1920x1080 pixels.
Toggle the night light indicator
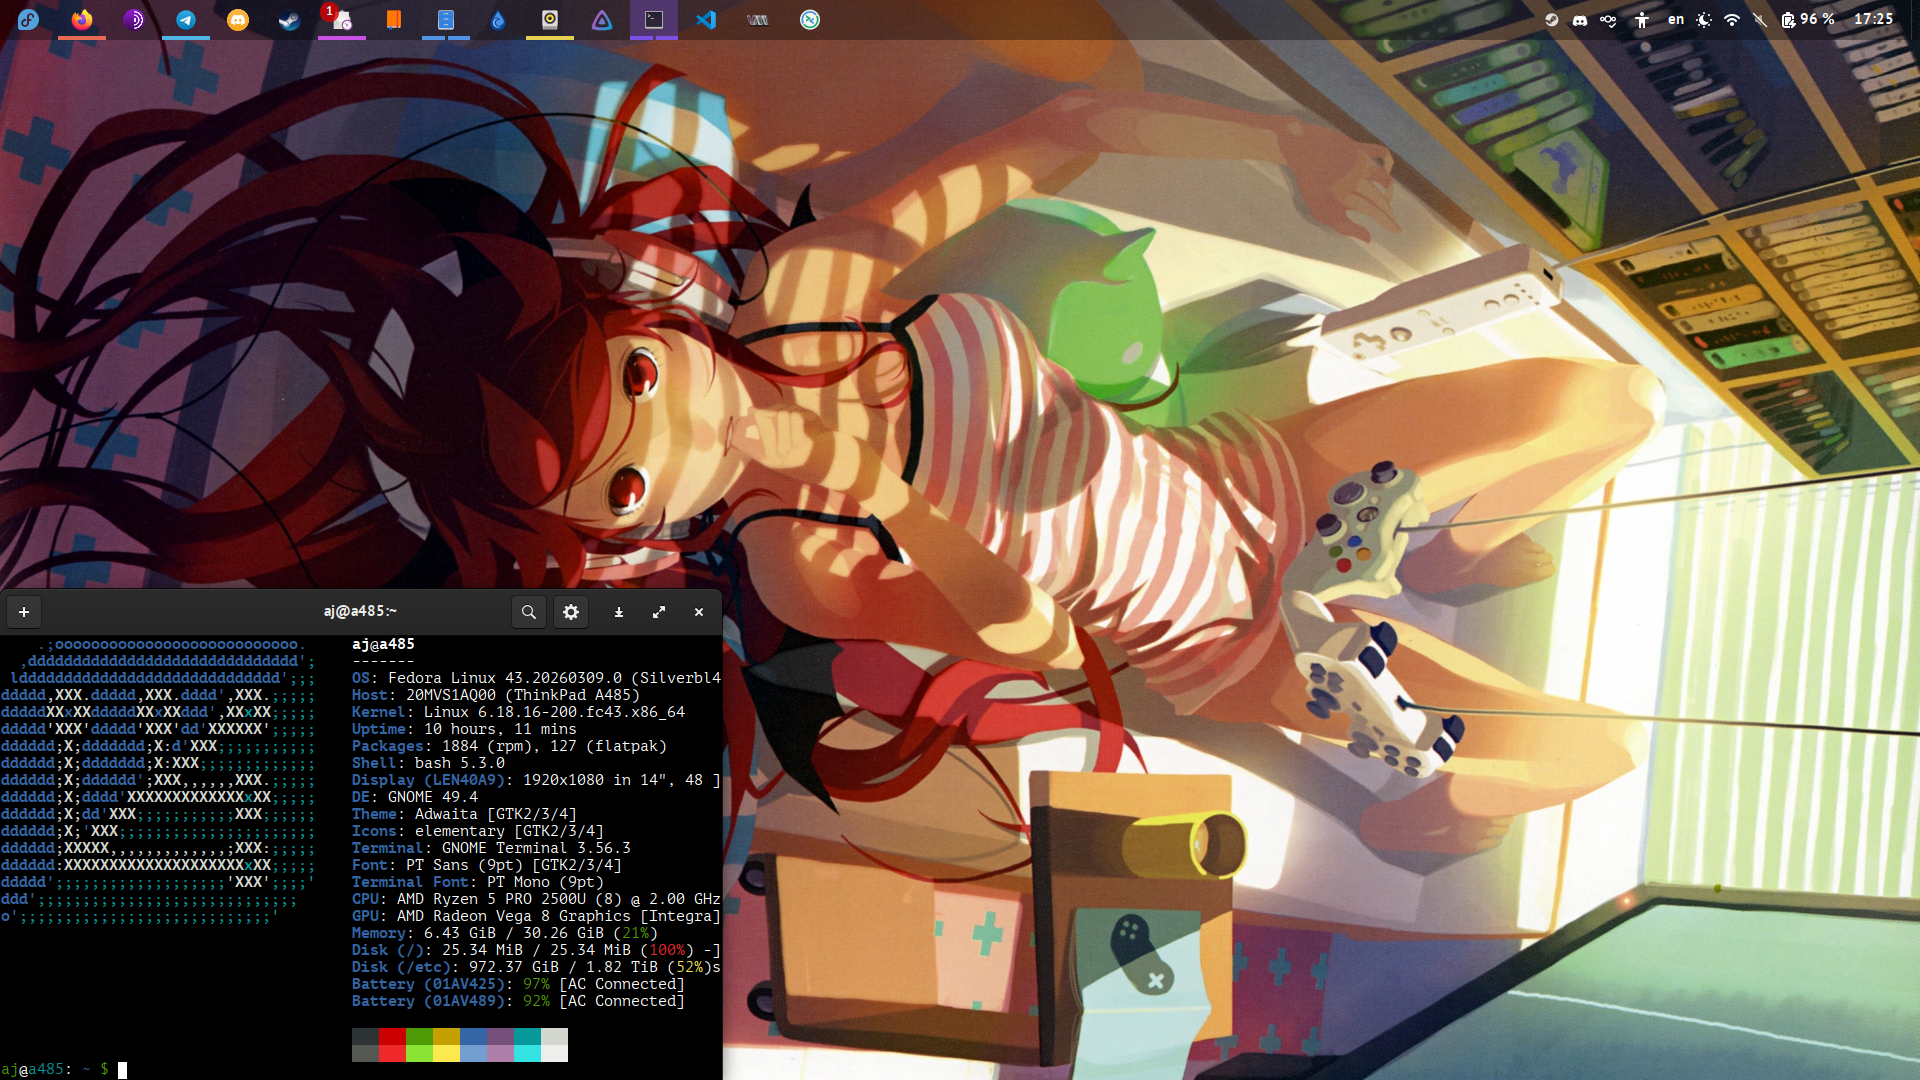tap(1704, 19)
